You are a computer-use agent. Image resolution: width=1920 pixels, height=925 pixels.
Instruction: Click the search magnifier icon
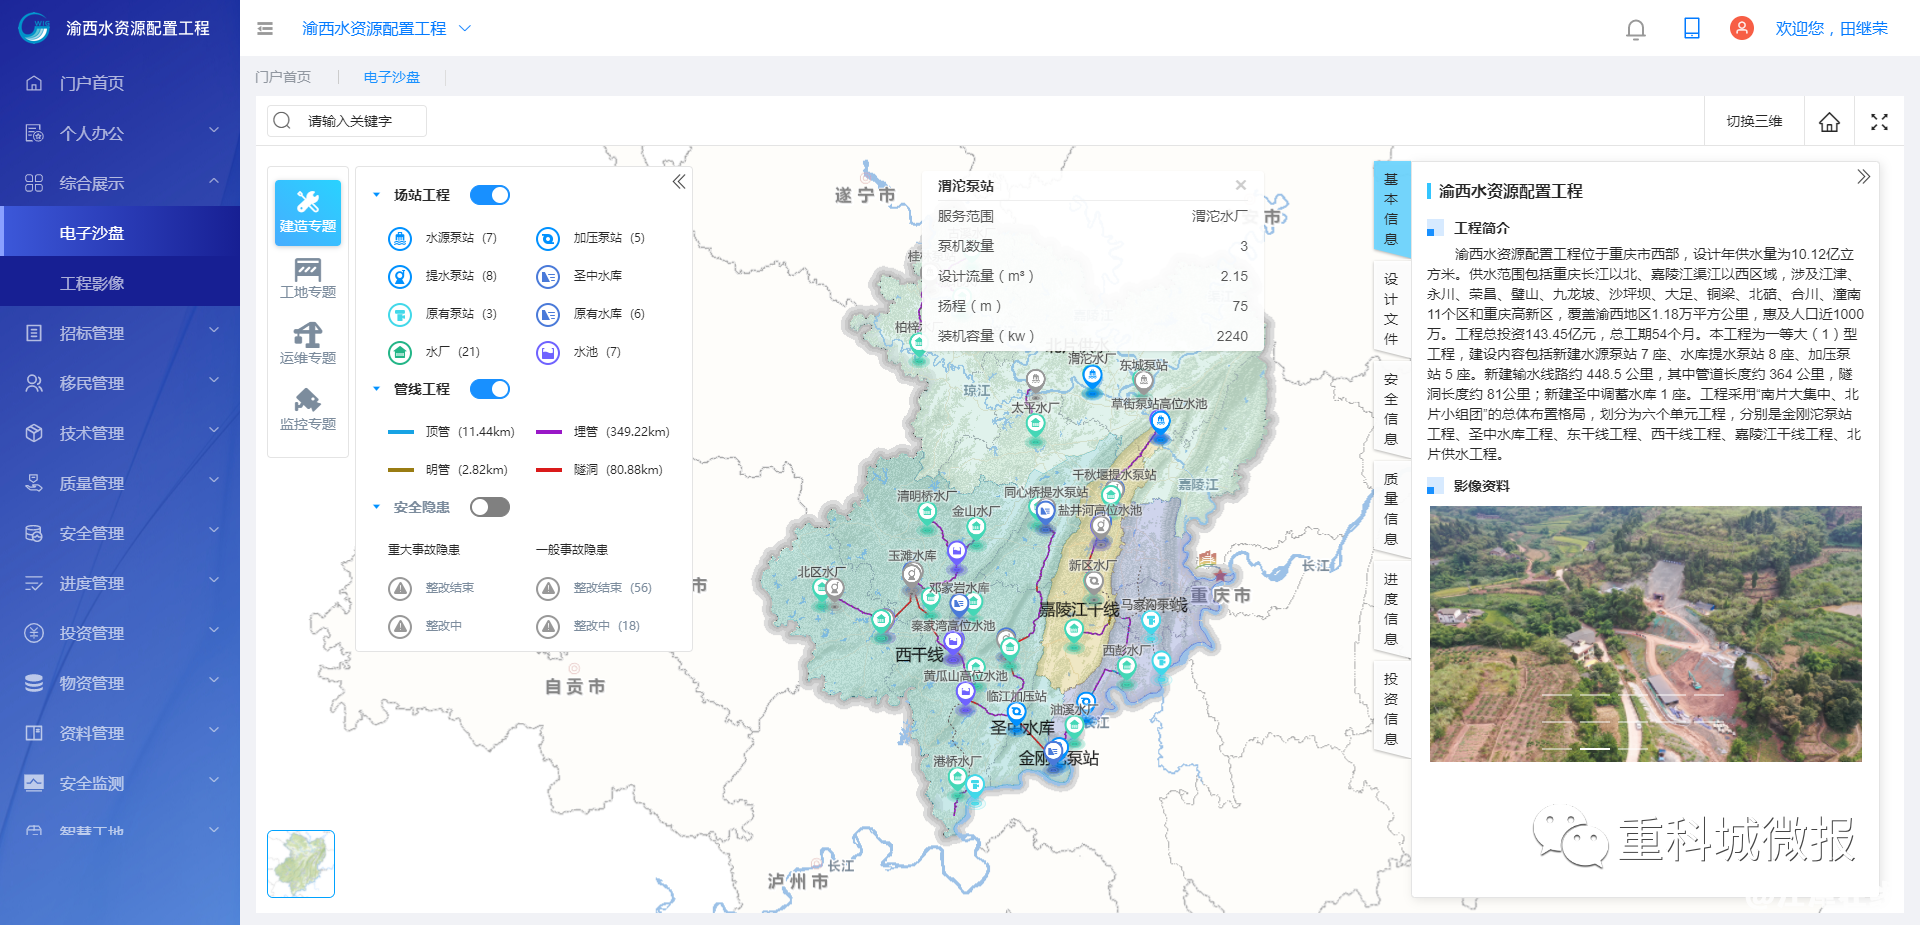click(x=282, y=121)
